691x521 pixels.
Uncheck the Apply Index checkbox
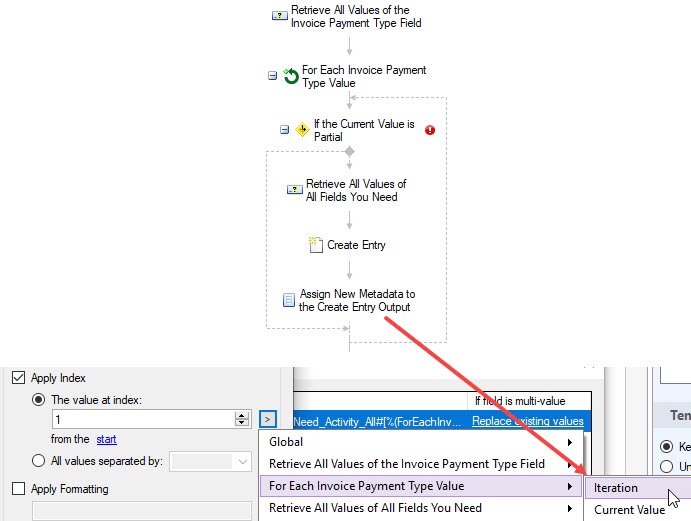click(18, 379)
